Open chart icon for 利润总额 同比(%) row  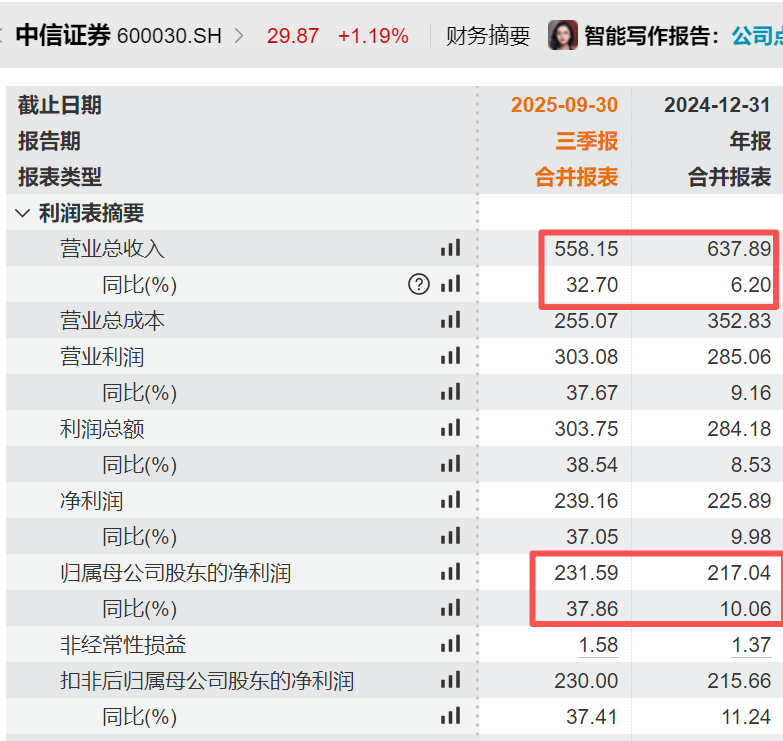pos(450,464)
